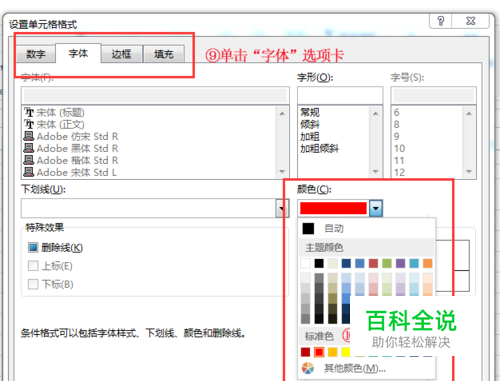
Task: Toggle the 上标 superscript checkbox
Action: [33, 266]
